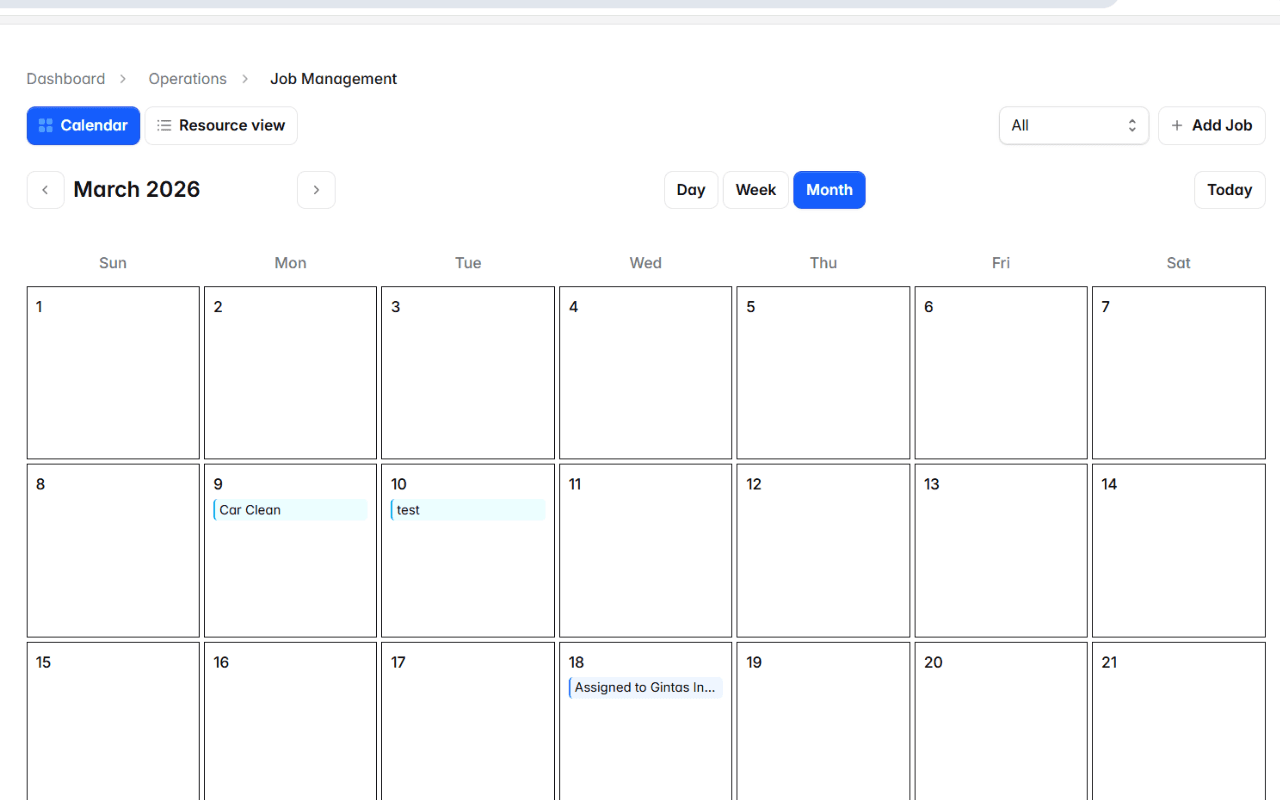The height and width of the screenshot is (800, 1280).
Task: Navigate to Dashboard via breadcrumb
Action: (65, 78)
